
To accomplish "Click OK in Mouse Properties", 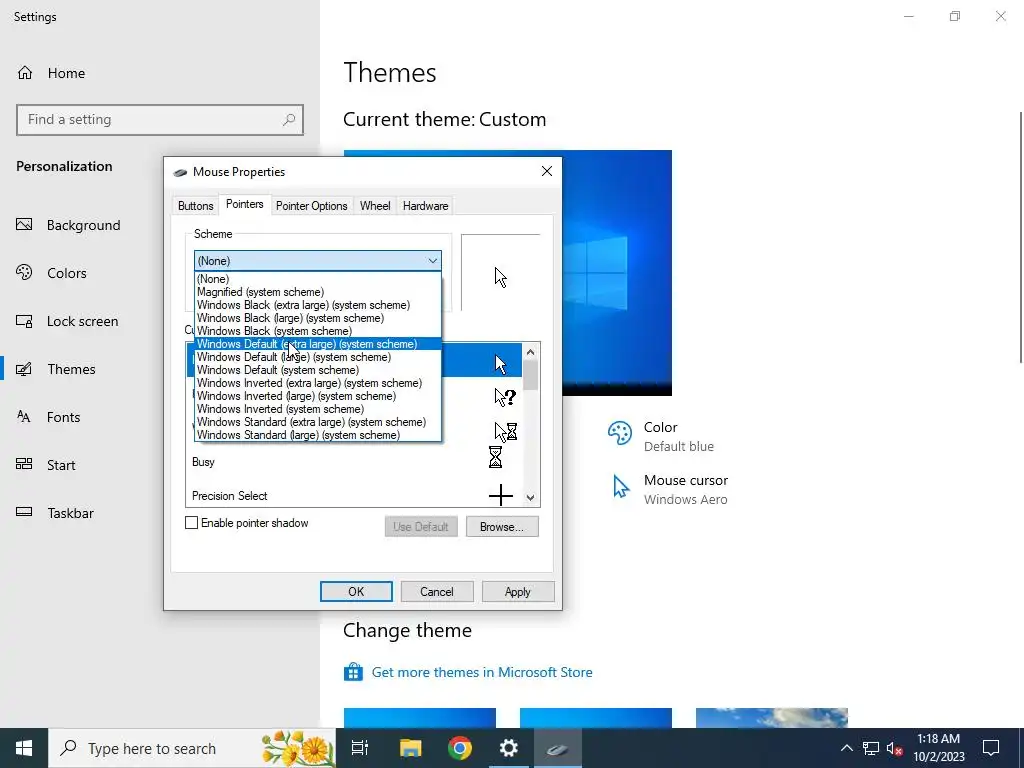I will 356,592.
